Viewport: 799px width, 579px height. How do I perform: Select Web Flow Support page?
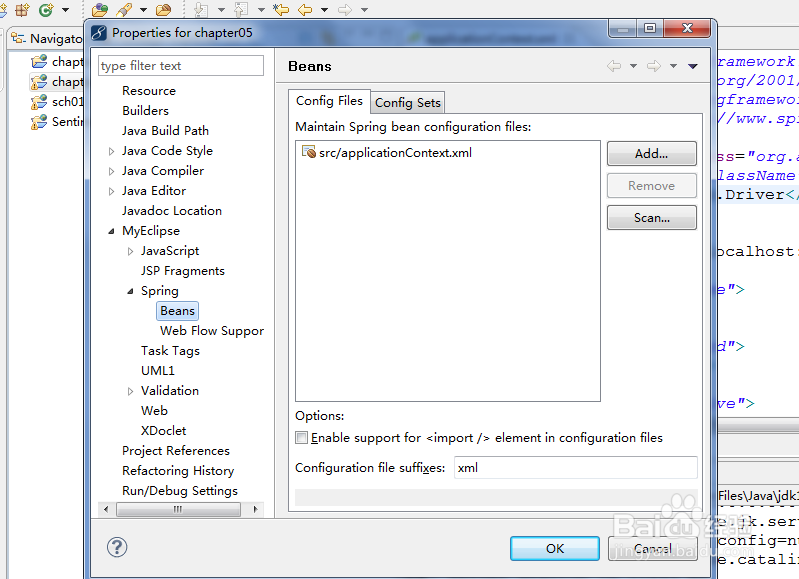(x=211, y=331)
